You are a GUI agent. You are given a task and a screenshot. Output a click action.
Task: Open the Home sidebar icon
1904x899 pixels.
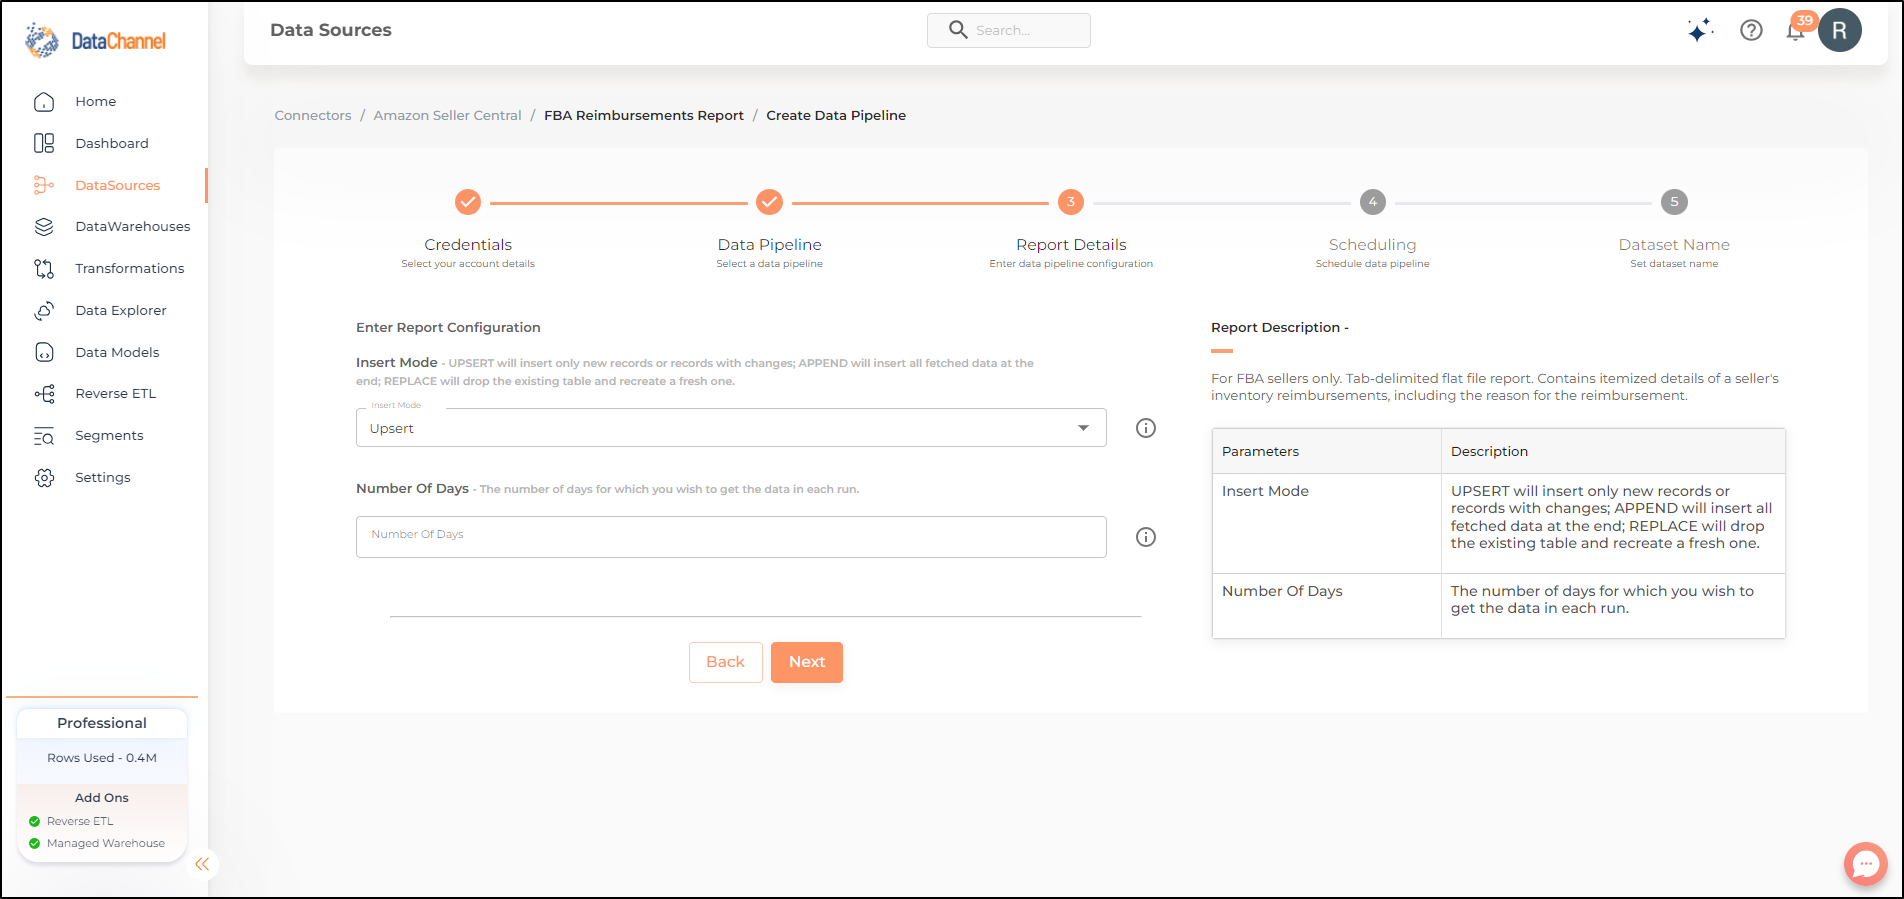point(44,102)
